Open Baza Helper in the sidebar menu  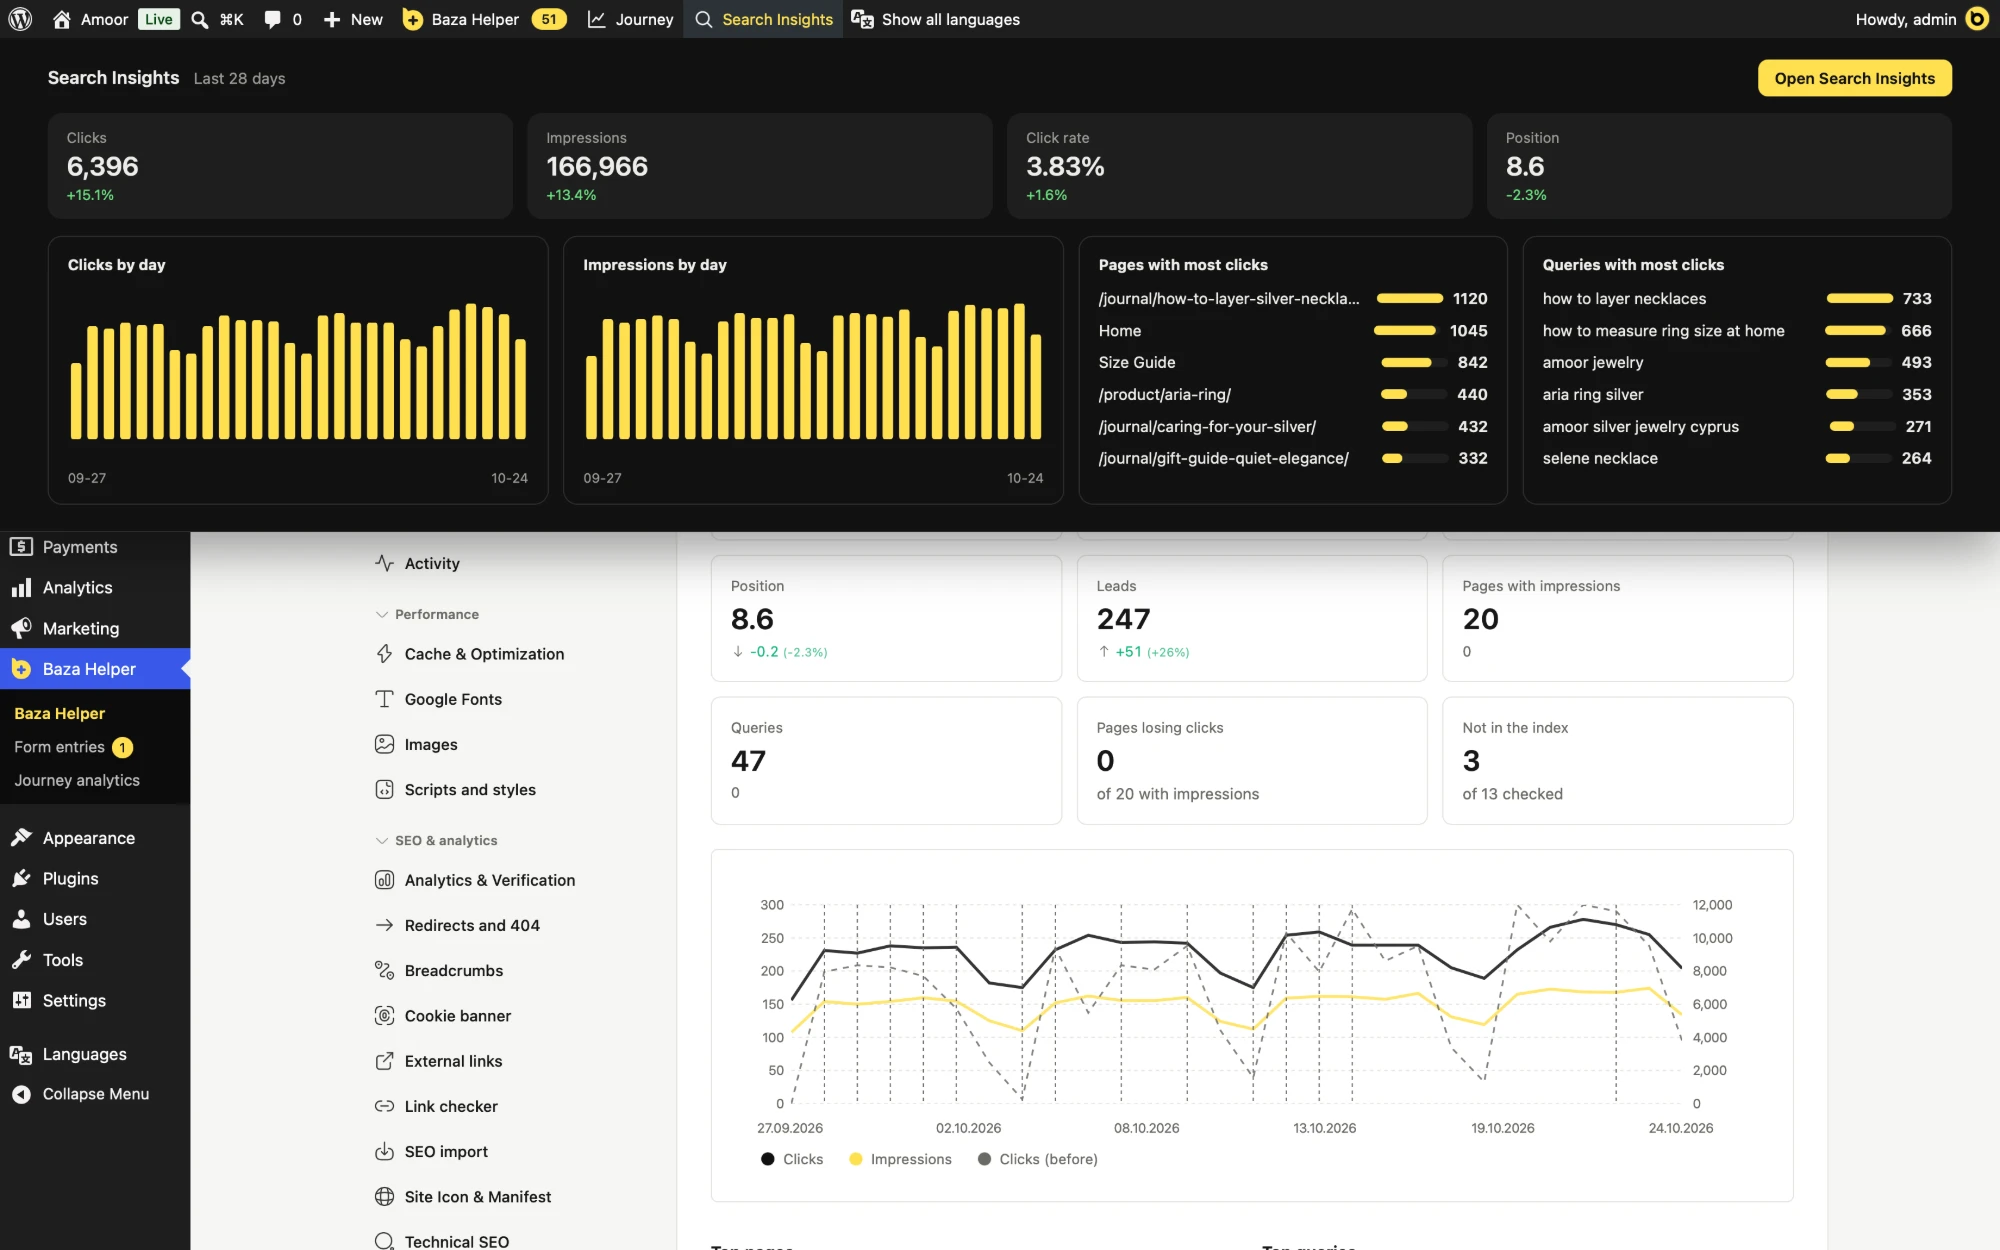[95, 669]
